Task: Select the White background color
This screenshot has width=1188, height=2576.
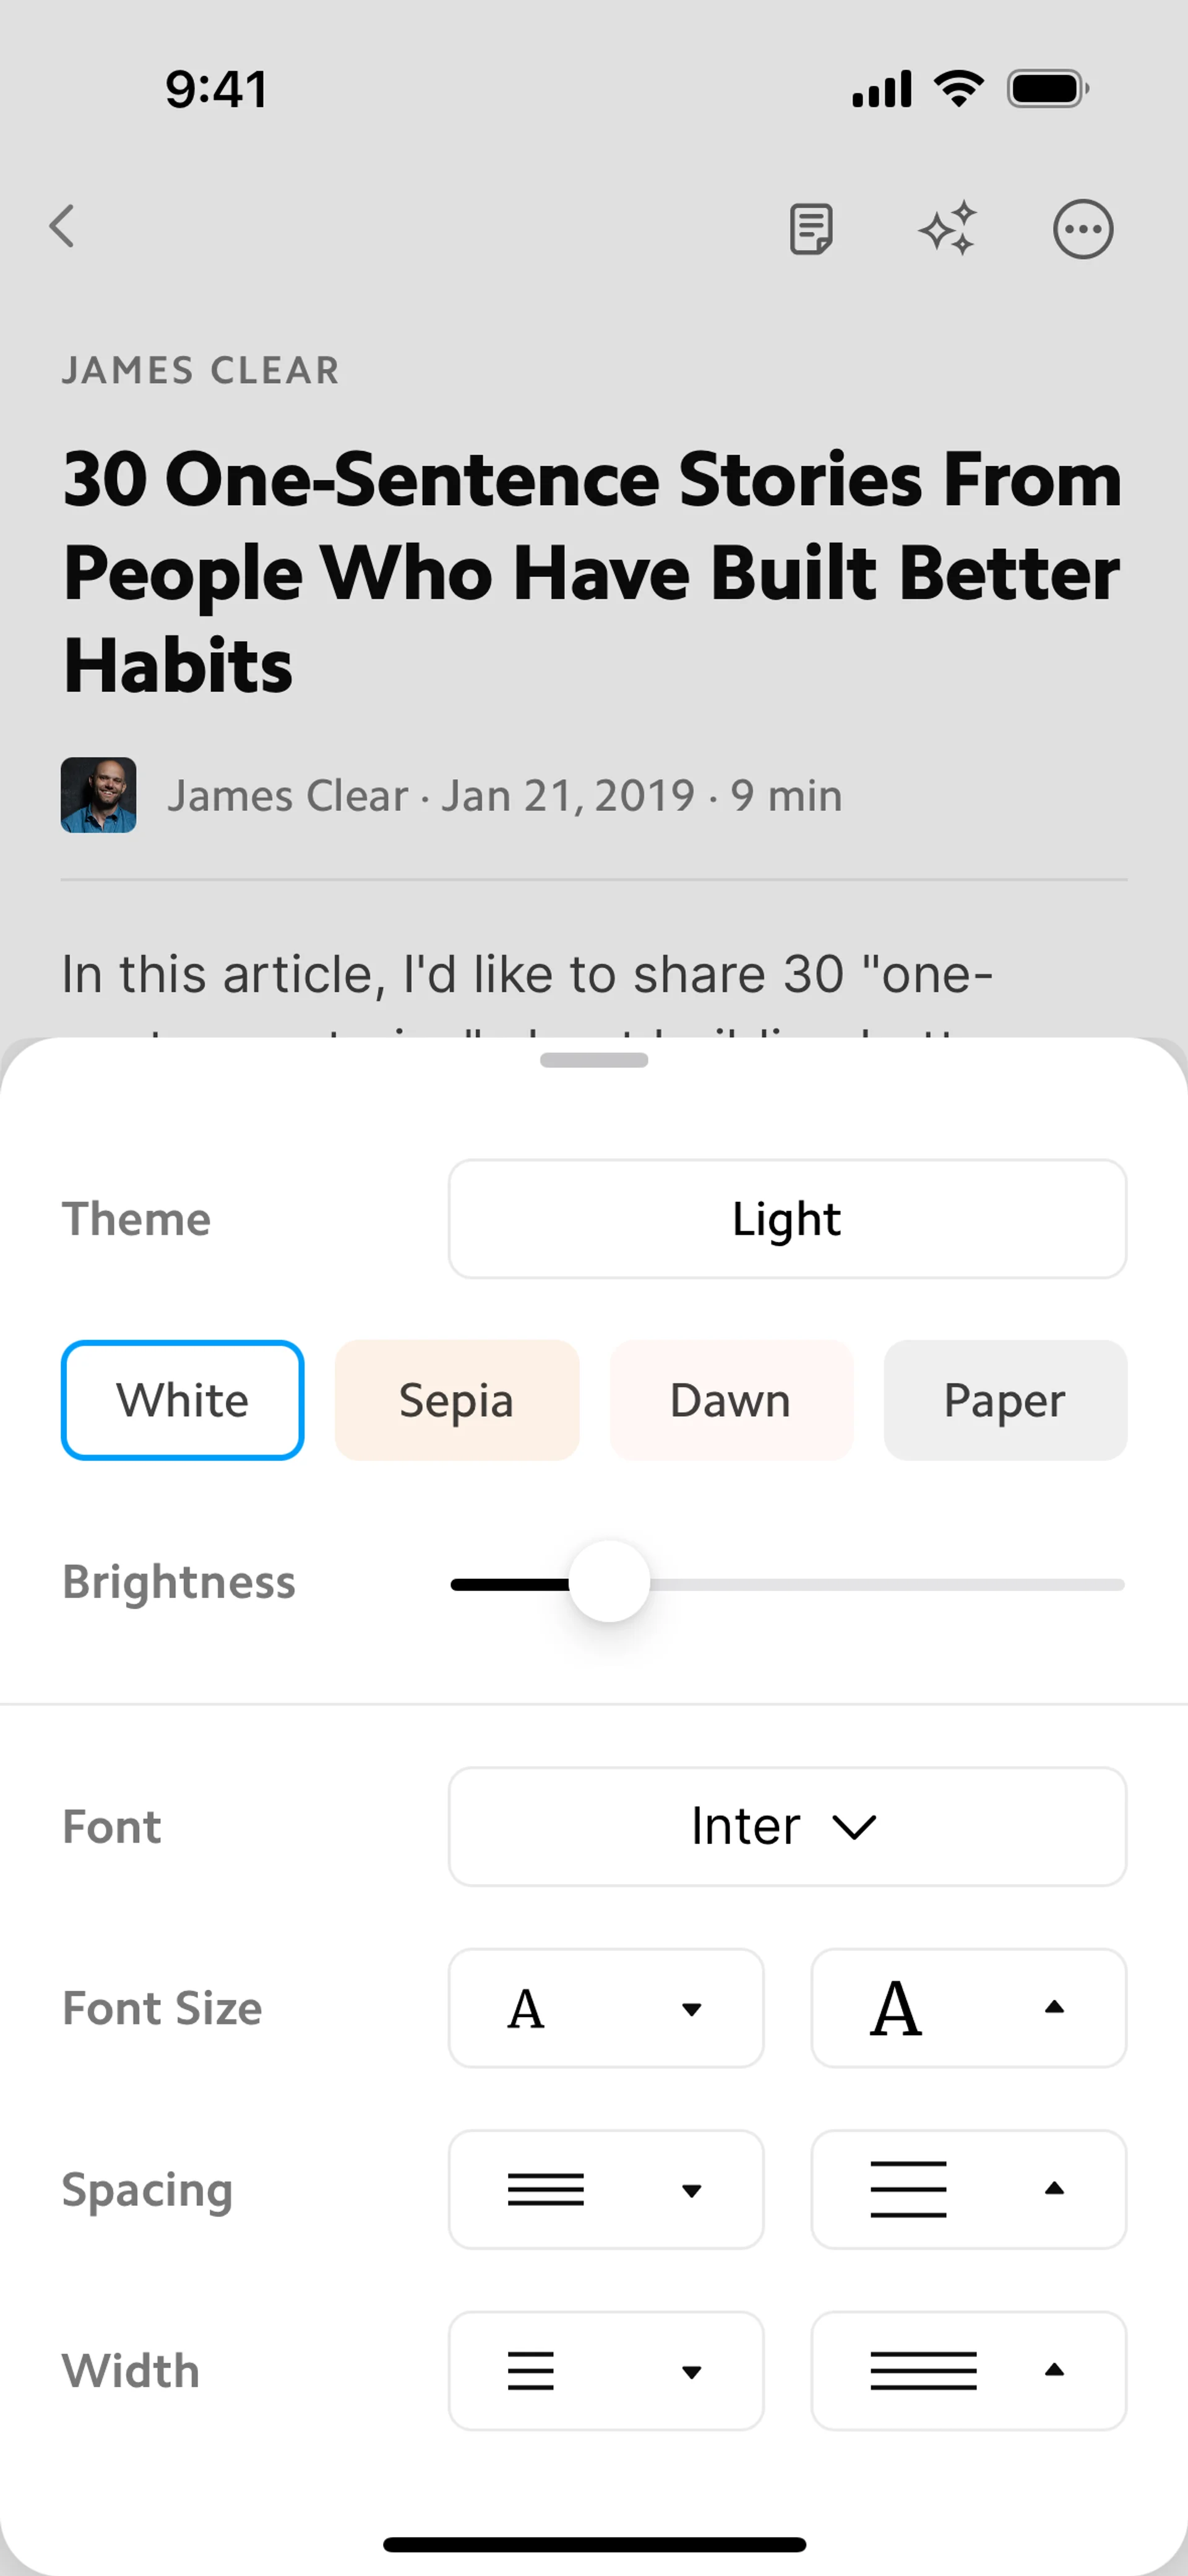Action: tap(183, 1400)
